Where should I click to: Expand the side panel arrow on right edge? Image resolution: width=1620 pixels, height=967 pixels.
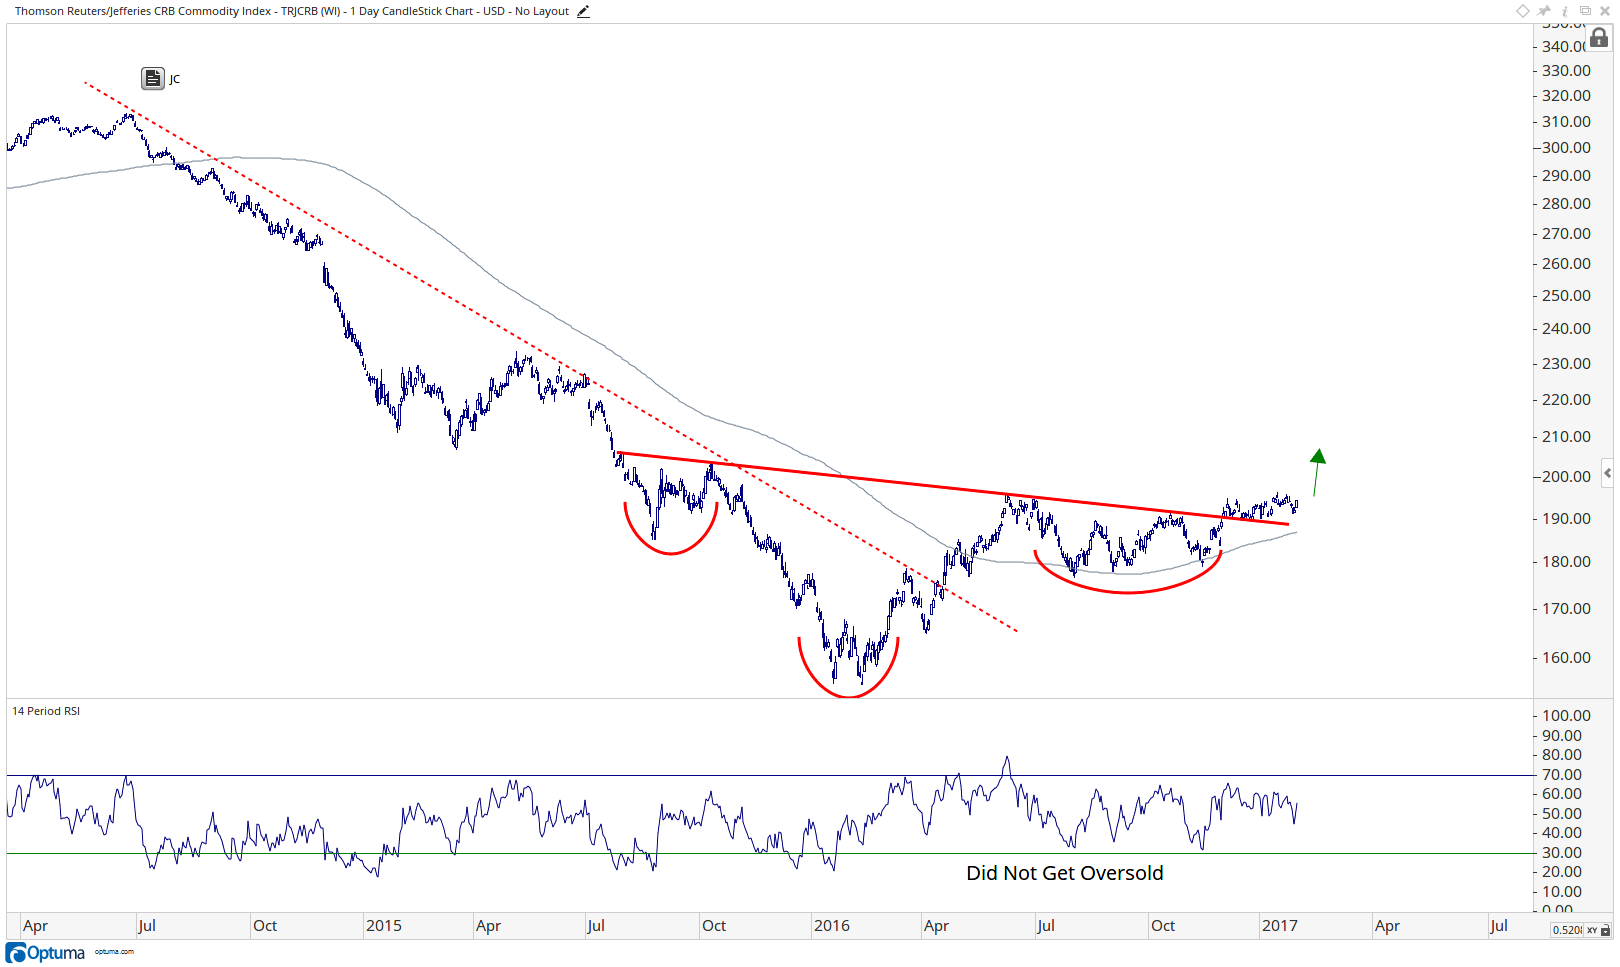(1607, 473)
